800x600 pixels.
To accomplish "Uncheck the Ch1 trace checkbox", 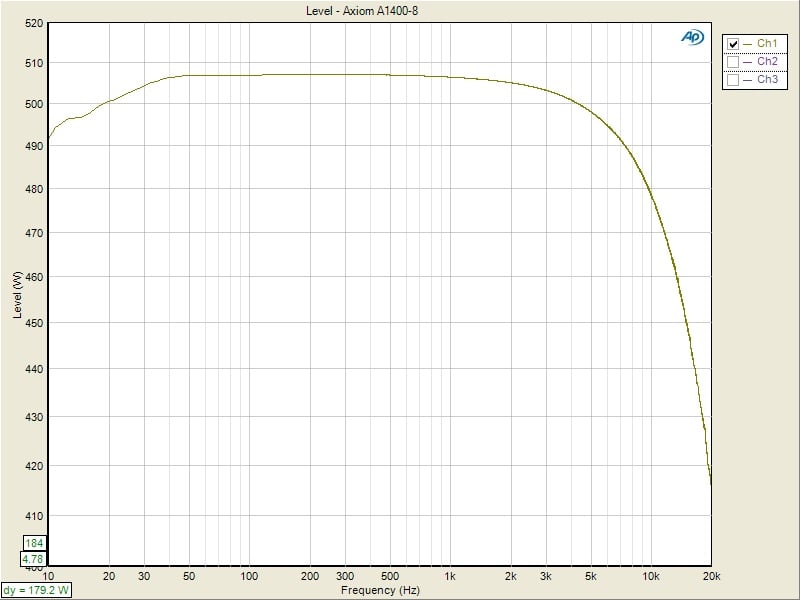I will (x=733, y=44).
